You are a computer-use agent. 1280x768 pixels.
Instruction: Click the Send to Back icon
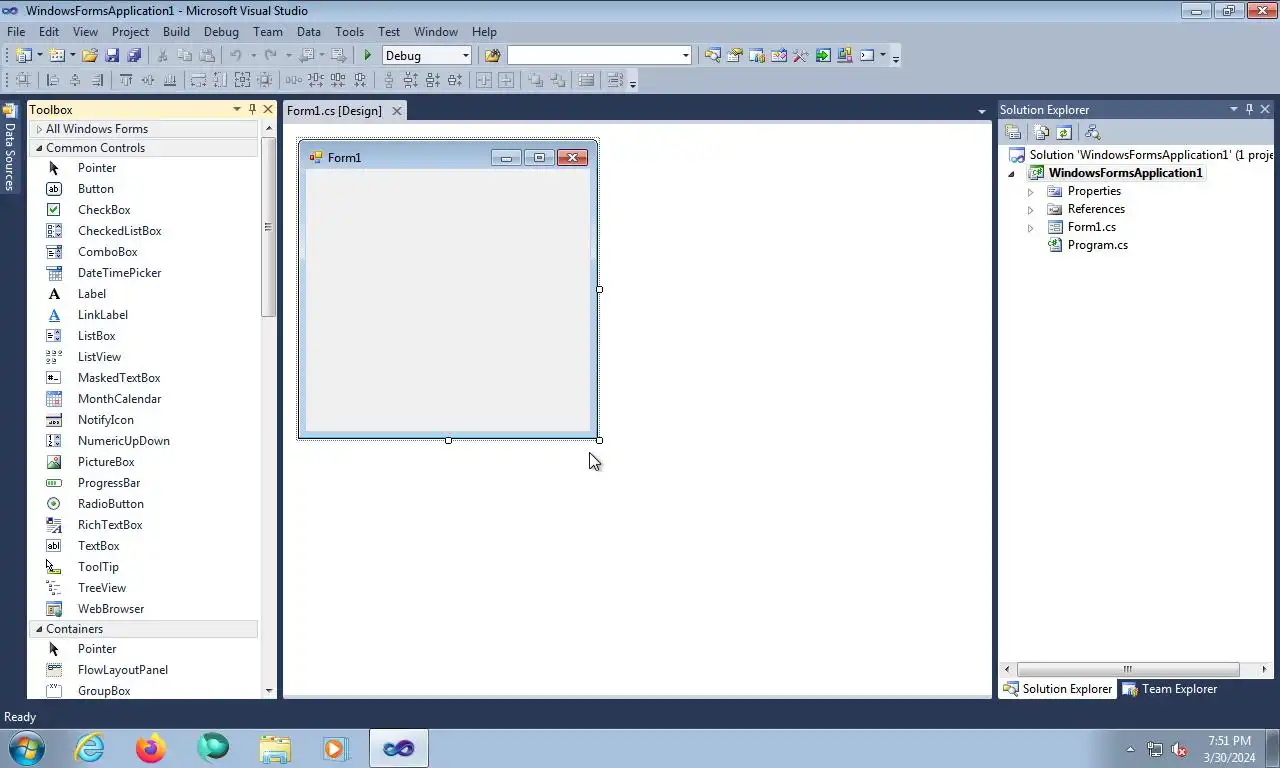557,80
